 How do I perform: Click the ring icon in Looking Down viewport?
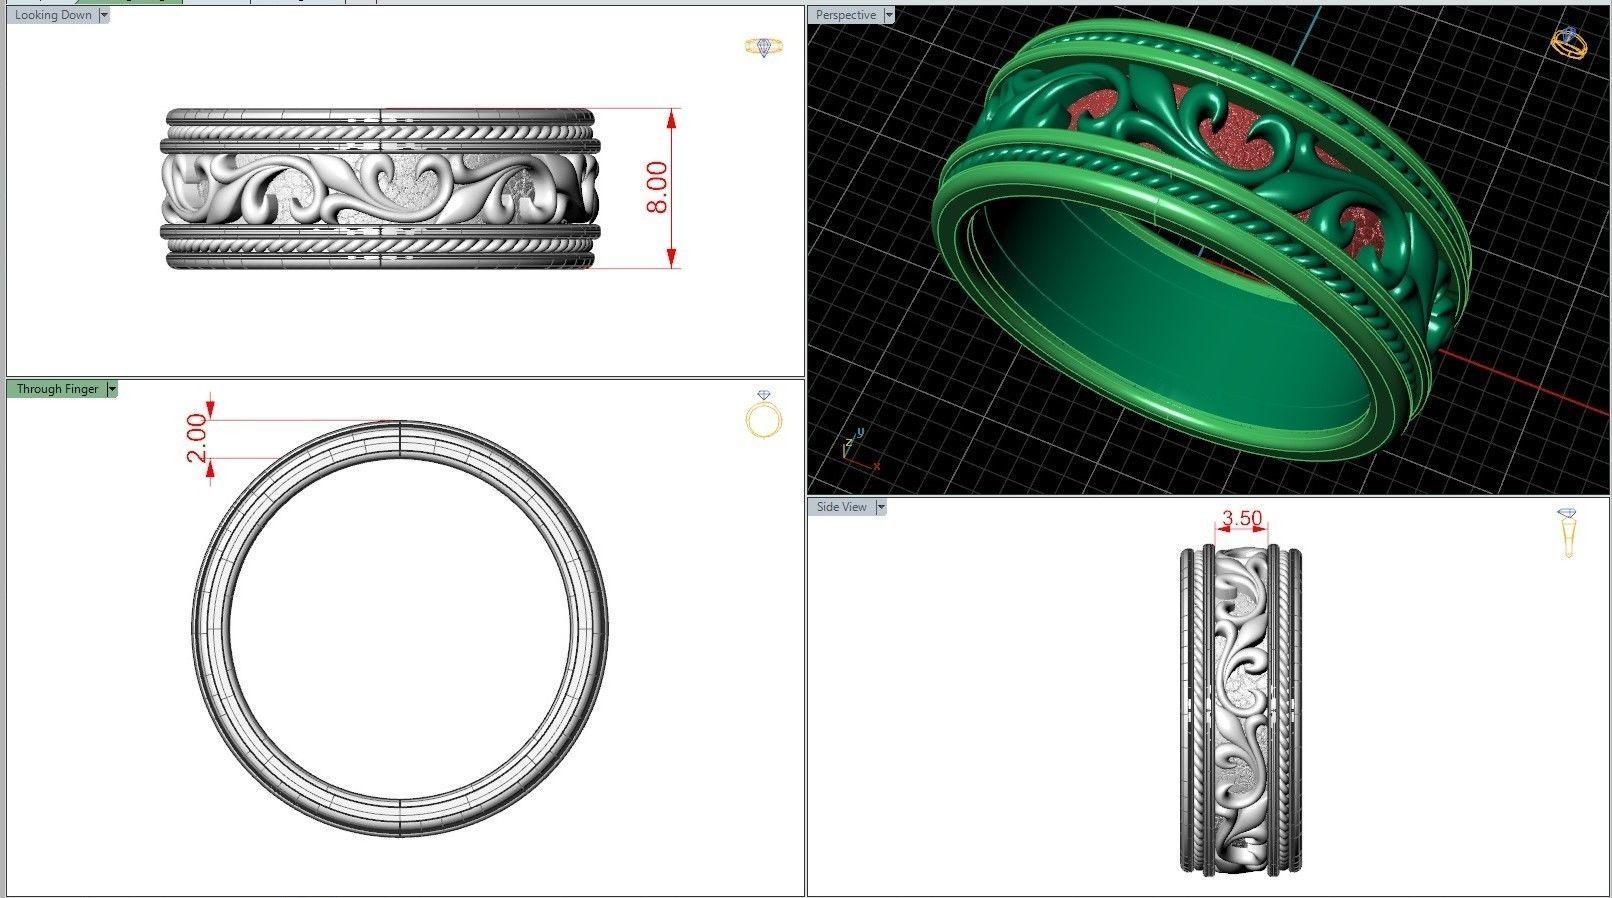point(765,46)
